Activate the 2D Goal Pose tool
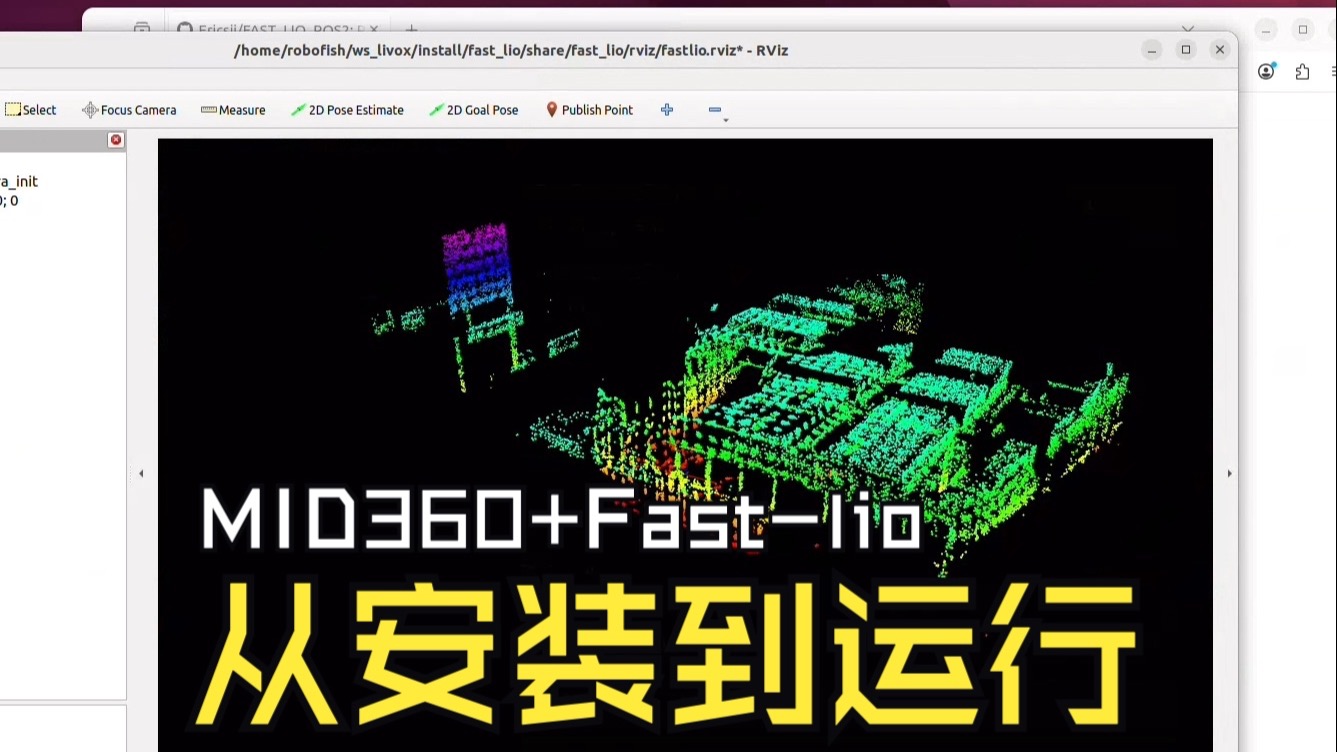The width and height of the screenshot is (1337, 752). click(473, 110)
